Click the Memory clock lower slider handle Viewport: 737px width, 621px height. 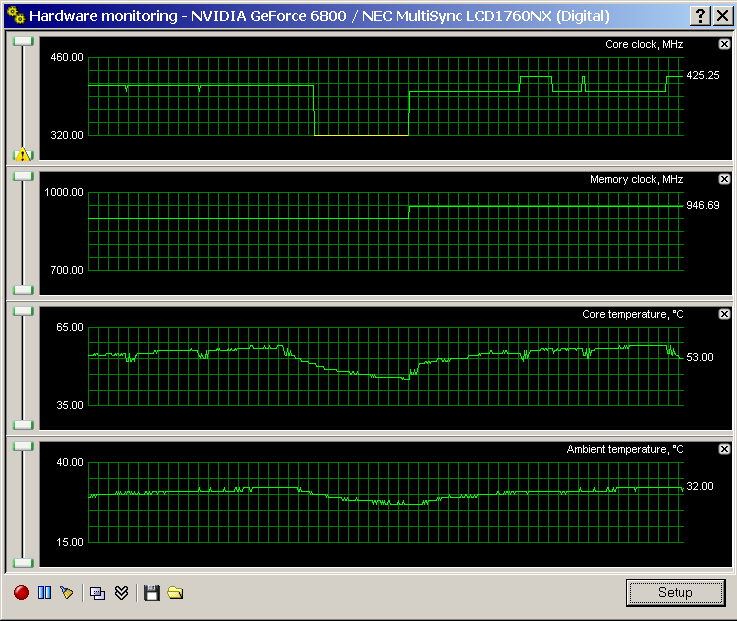coord(23,290)
